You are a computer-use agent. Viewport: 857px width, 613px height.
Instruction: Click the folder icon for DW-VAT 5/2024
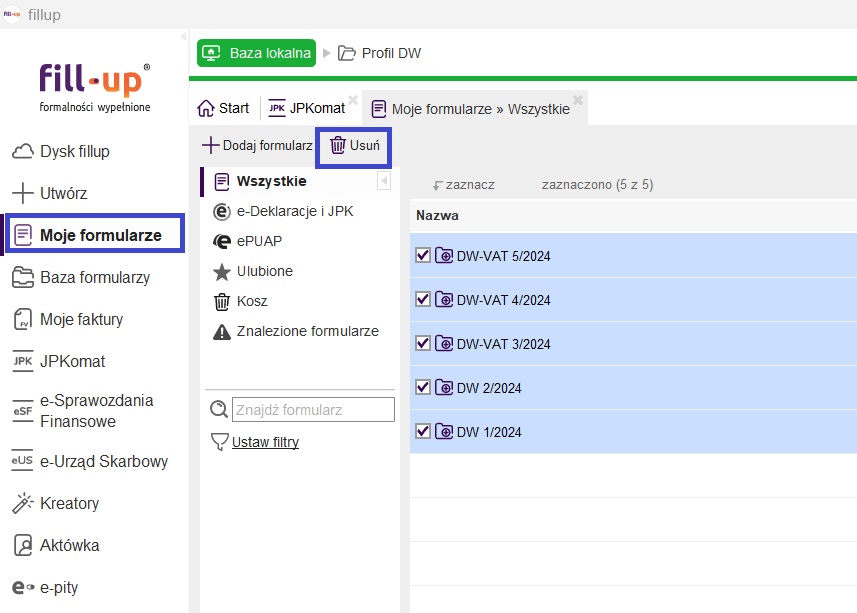pos(444,255)
